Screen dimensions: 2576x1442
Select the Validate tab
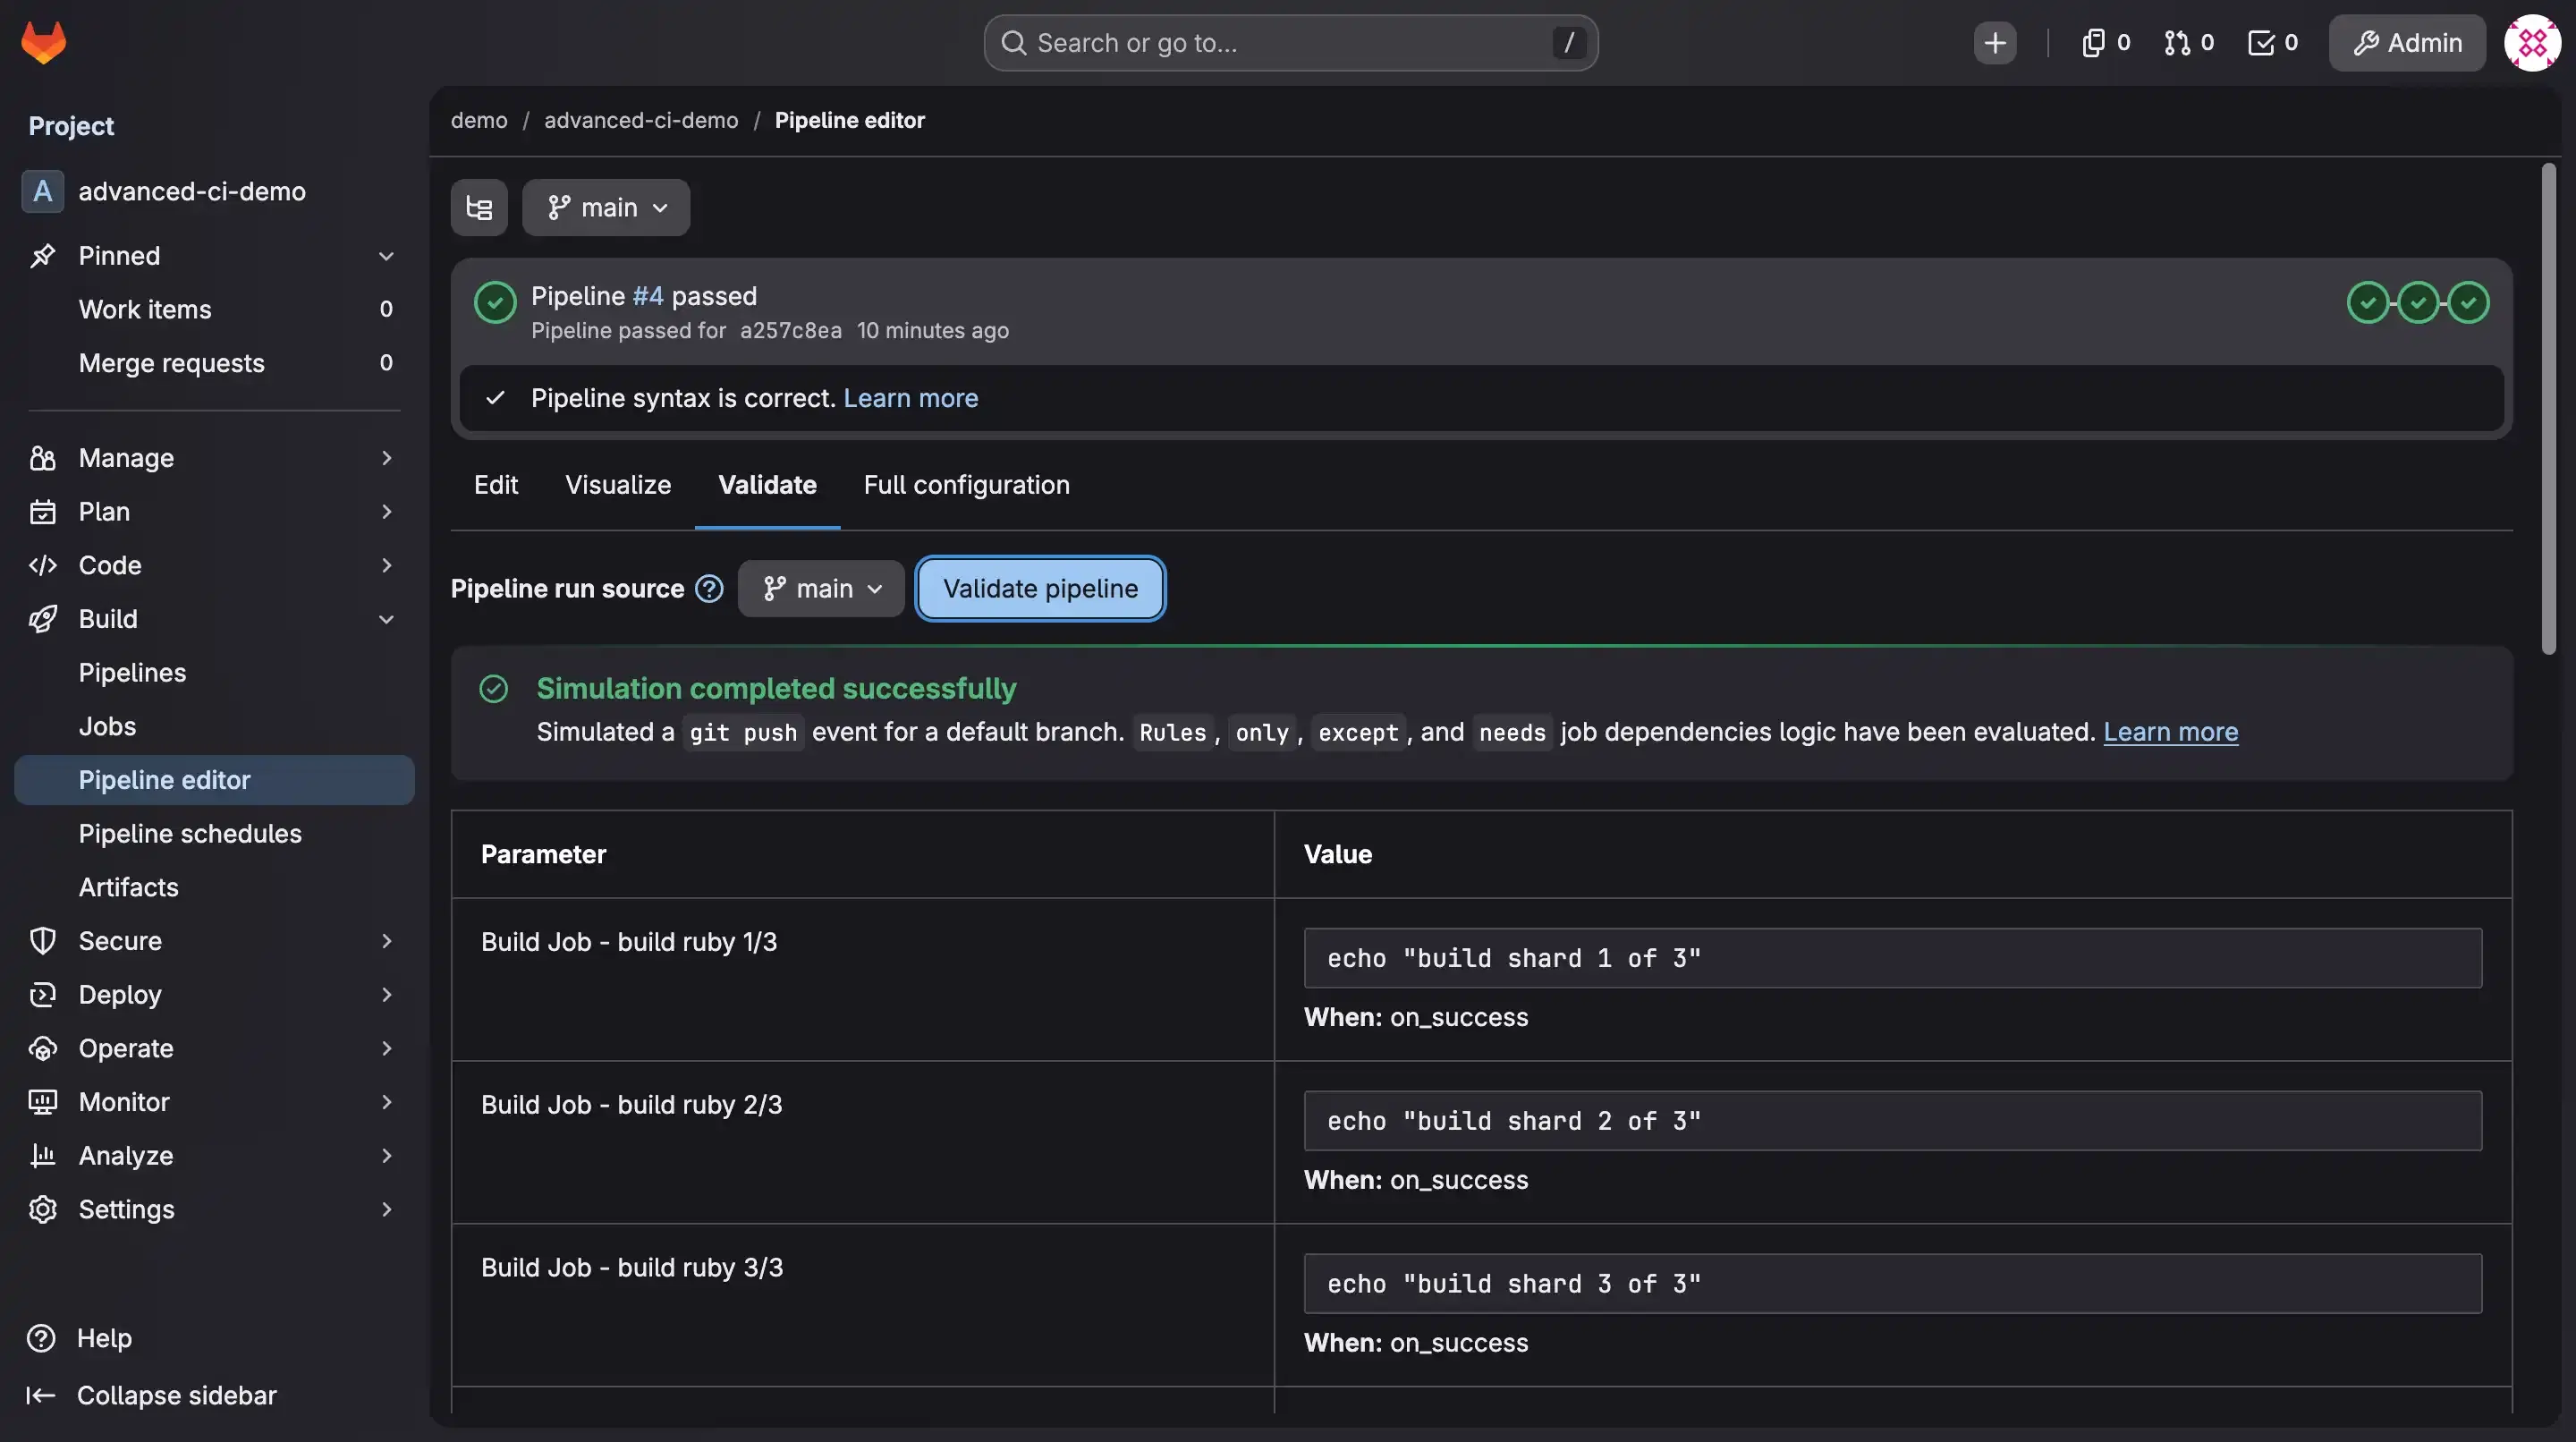(x=767, y=485)
